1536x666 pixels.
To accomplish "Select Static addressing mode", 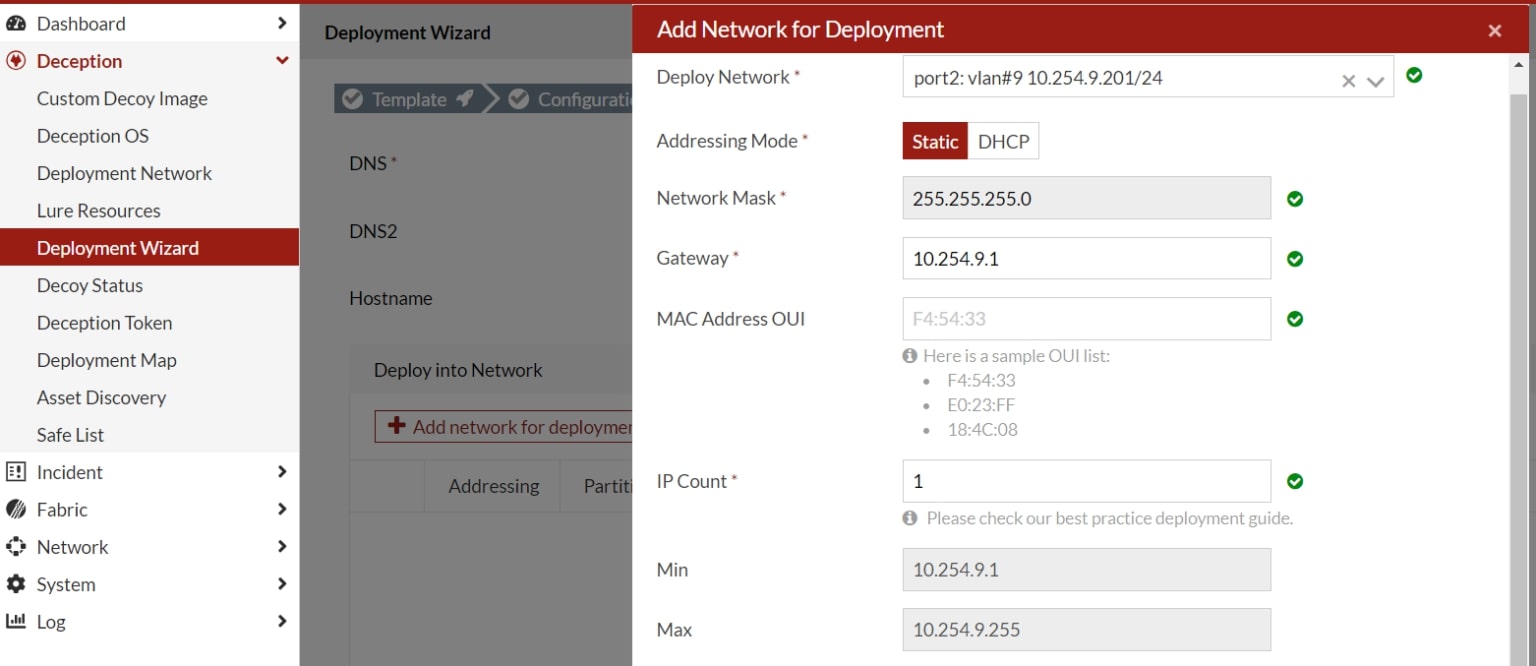I will 935,141.
